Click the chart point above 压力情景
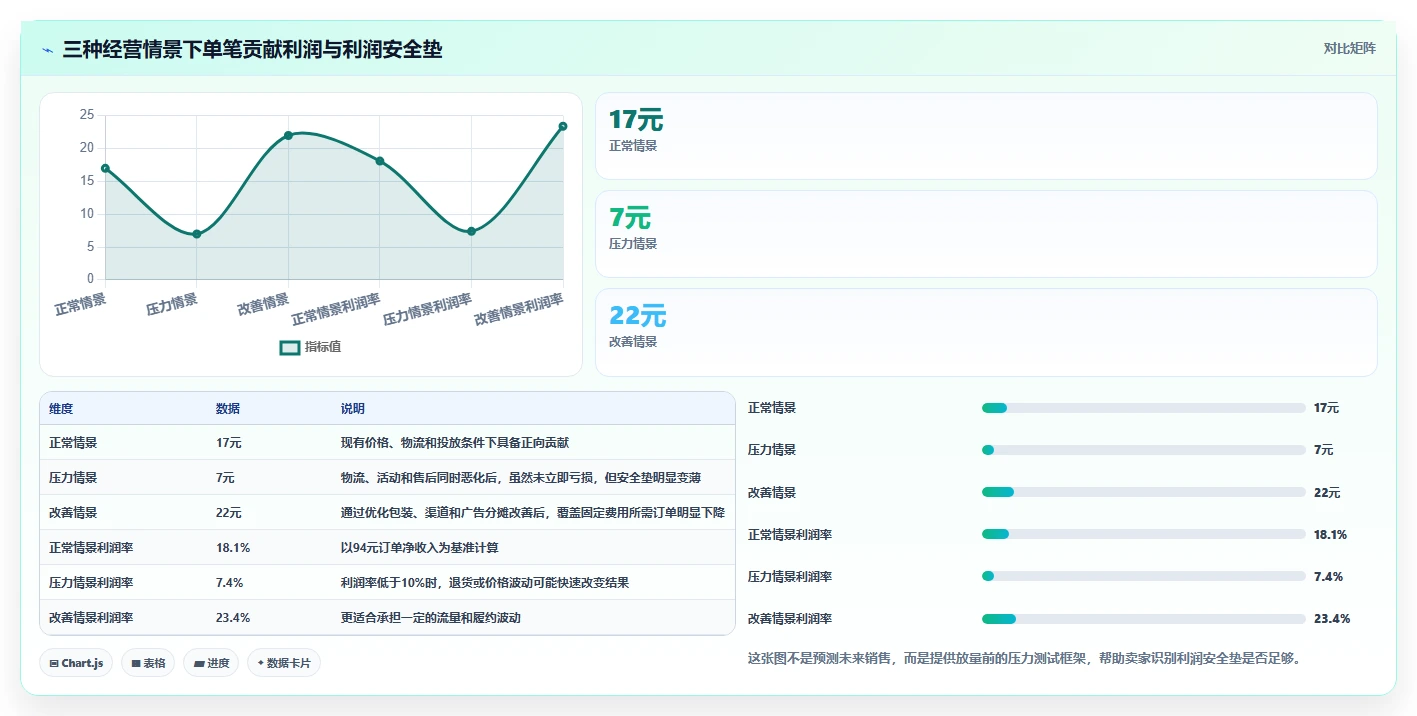Image resolution: width=1417 pixels, height=716 pixels. click(197, 234)
